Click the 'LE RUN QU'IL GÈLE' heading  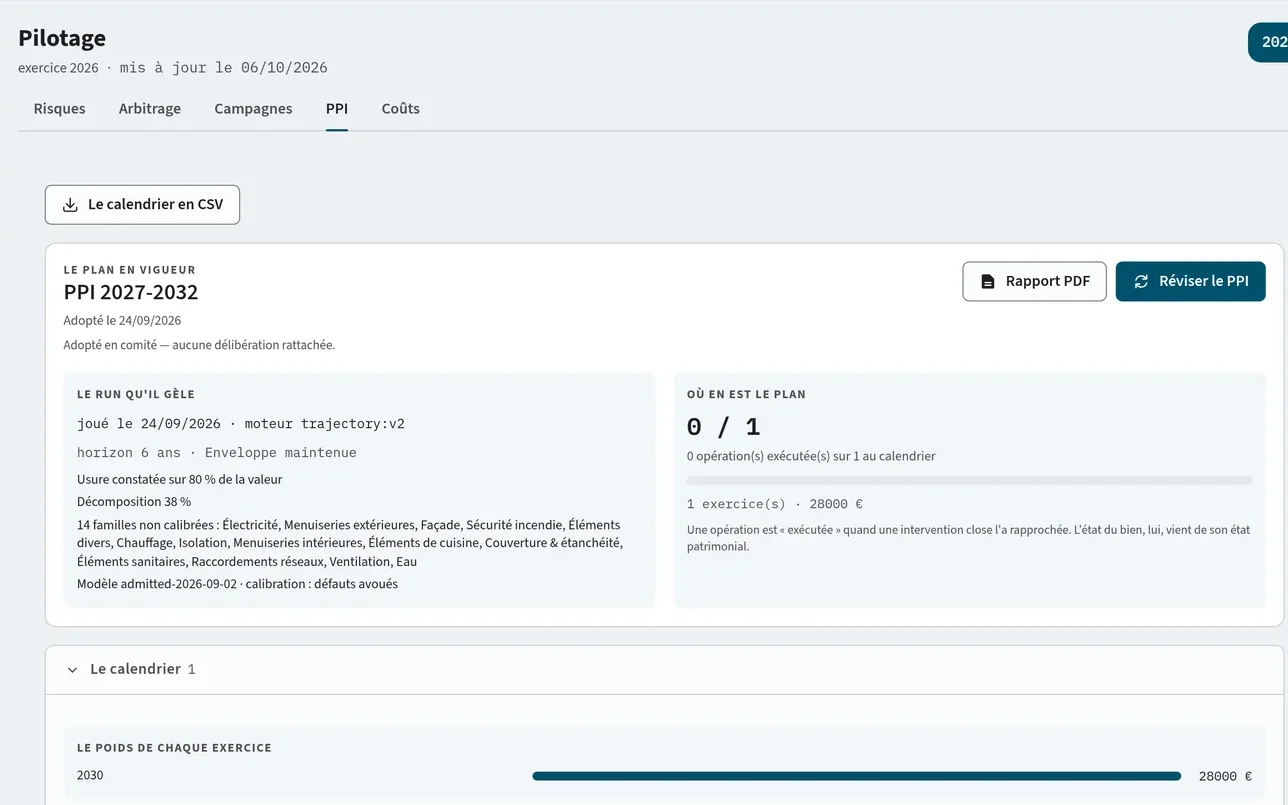point(136,395)
